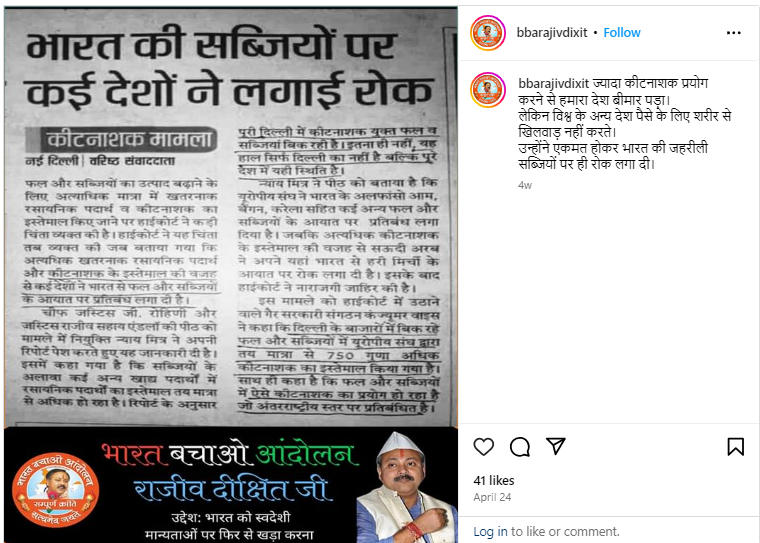This screenshot has width=760, height=543.
Task: Click the Hindi caption text block
Action: [x=625, y=124]
